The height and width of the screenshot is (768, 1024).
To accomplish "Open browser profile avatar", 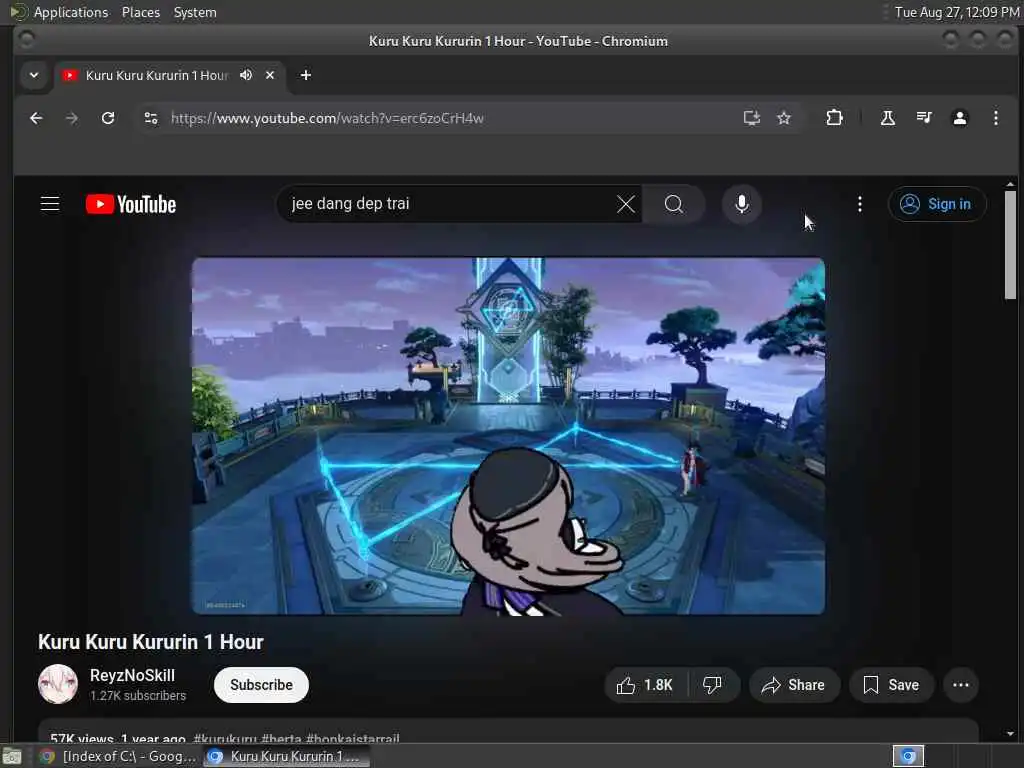I will 959,118.
